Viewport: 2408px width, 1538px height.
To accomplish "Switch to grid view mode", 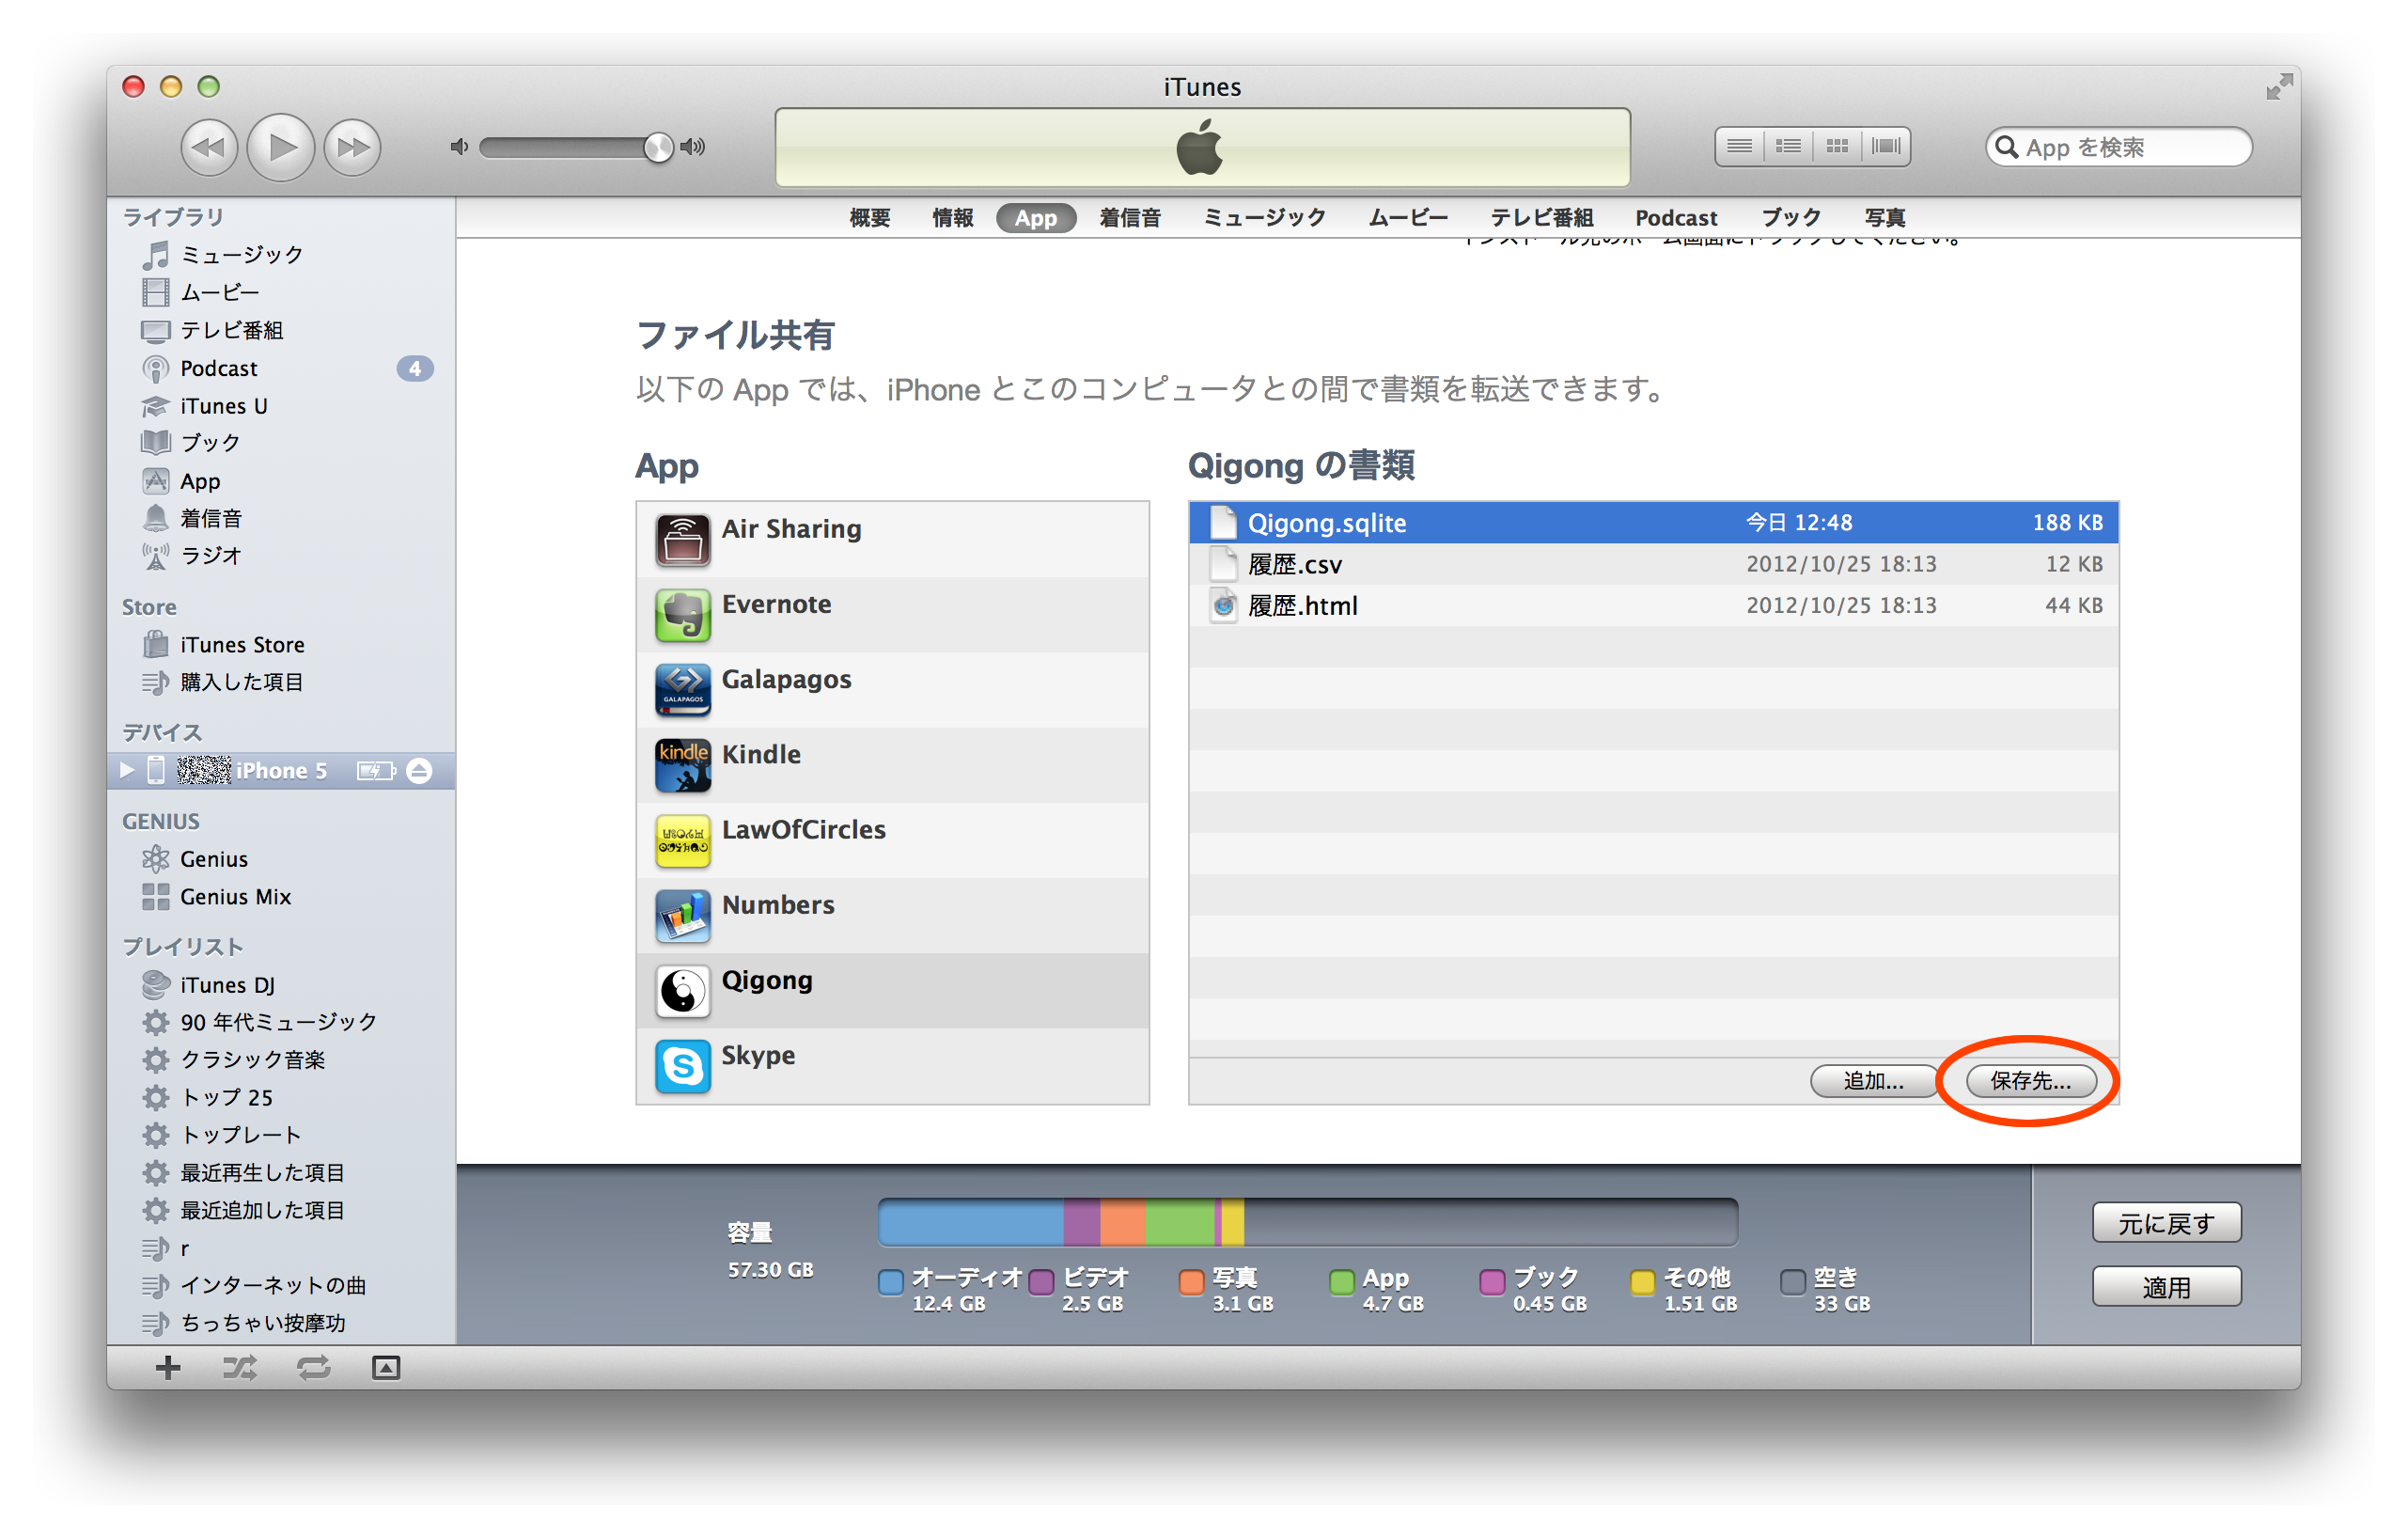I will (x=1837, y=147).
